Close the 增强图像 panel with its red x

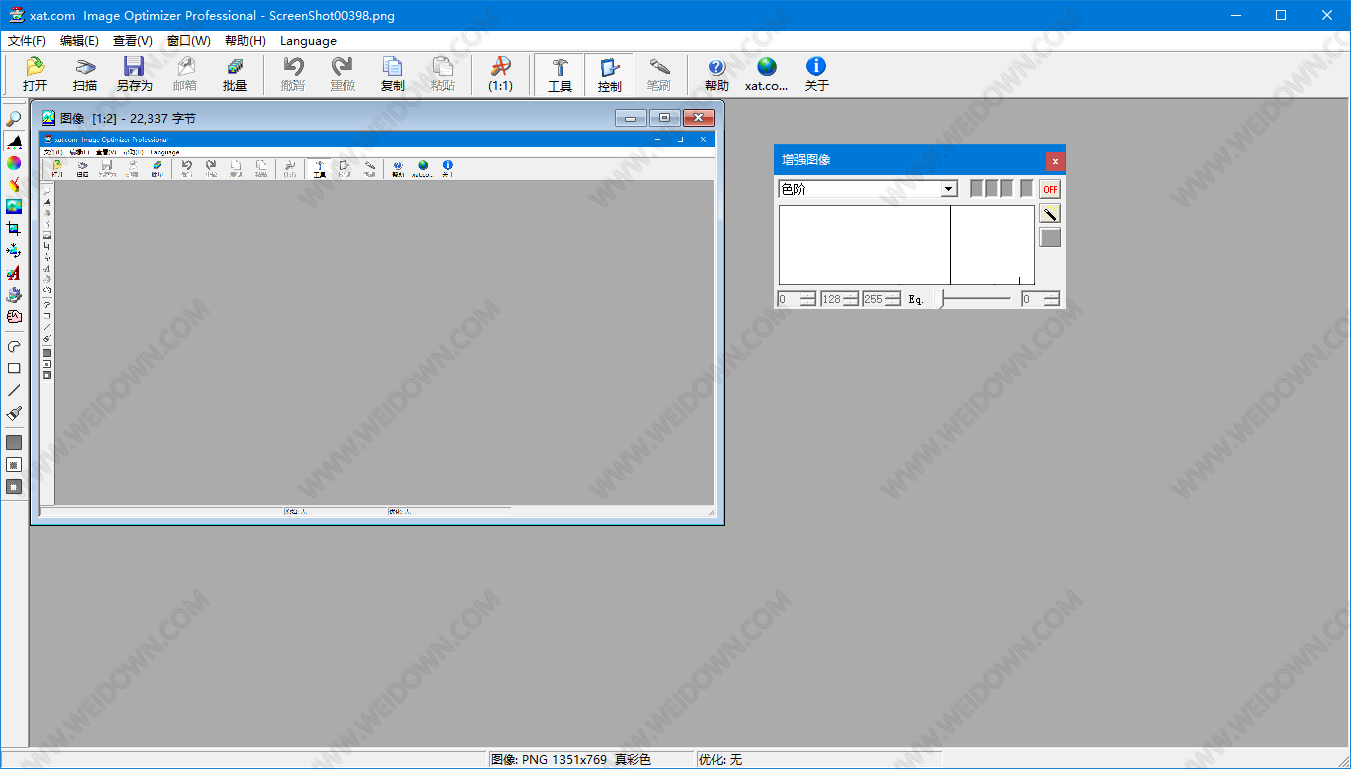(x=1055, y=160)
